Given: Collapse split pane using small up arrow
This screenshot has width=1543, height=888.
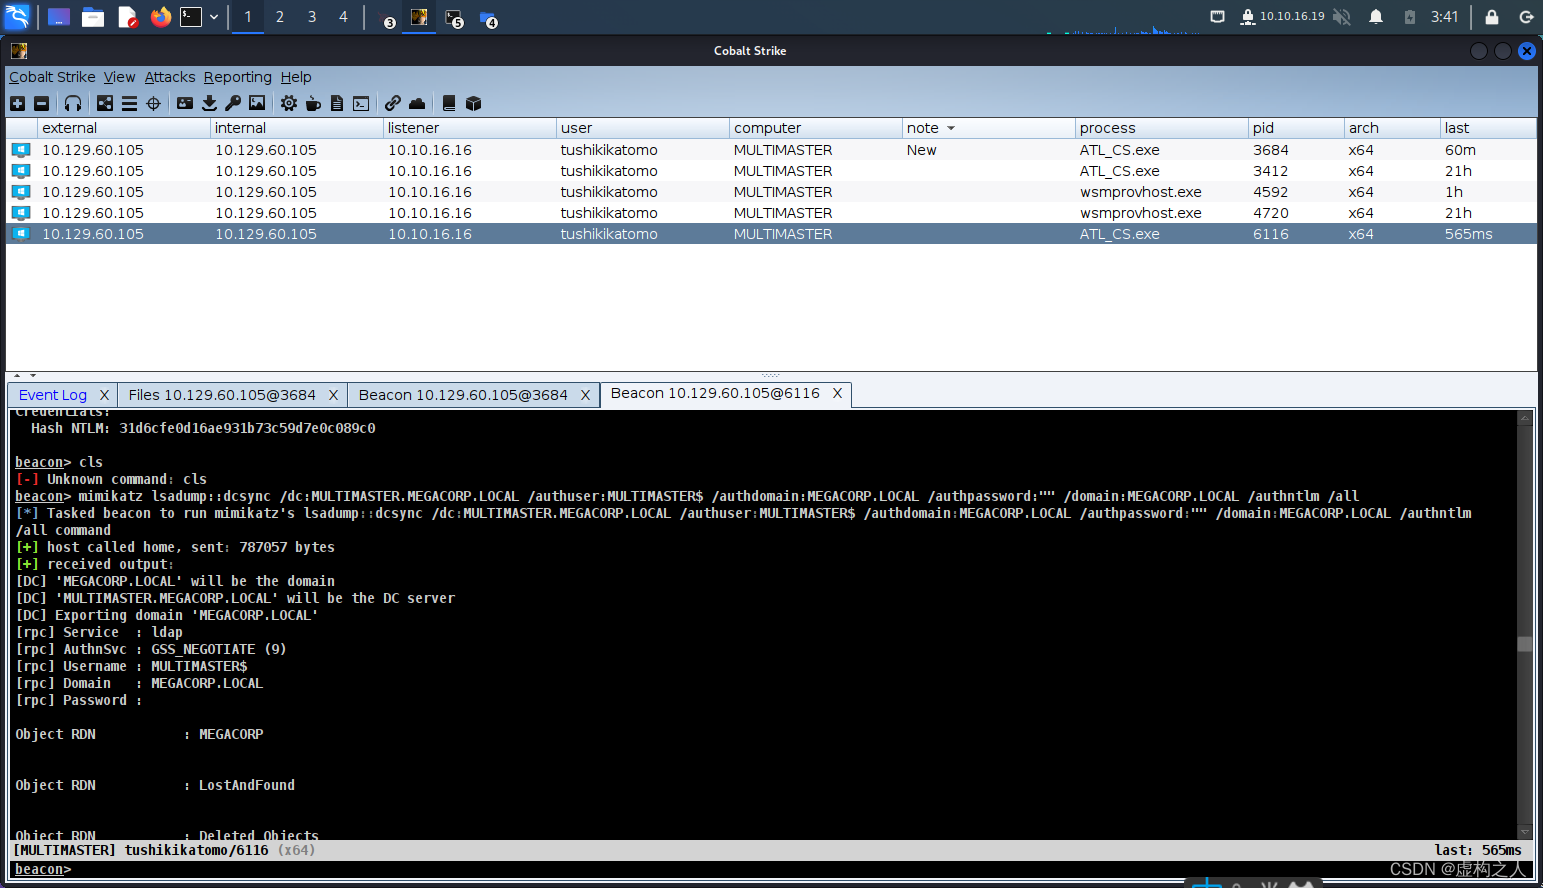Looking at the screenshot, I should point(17,376).
